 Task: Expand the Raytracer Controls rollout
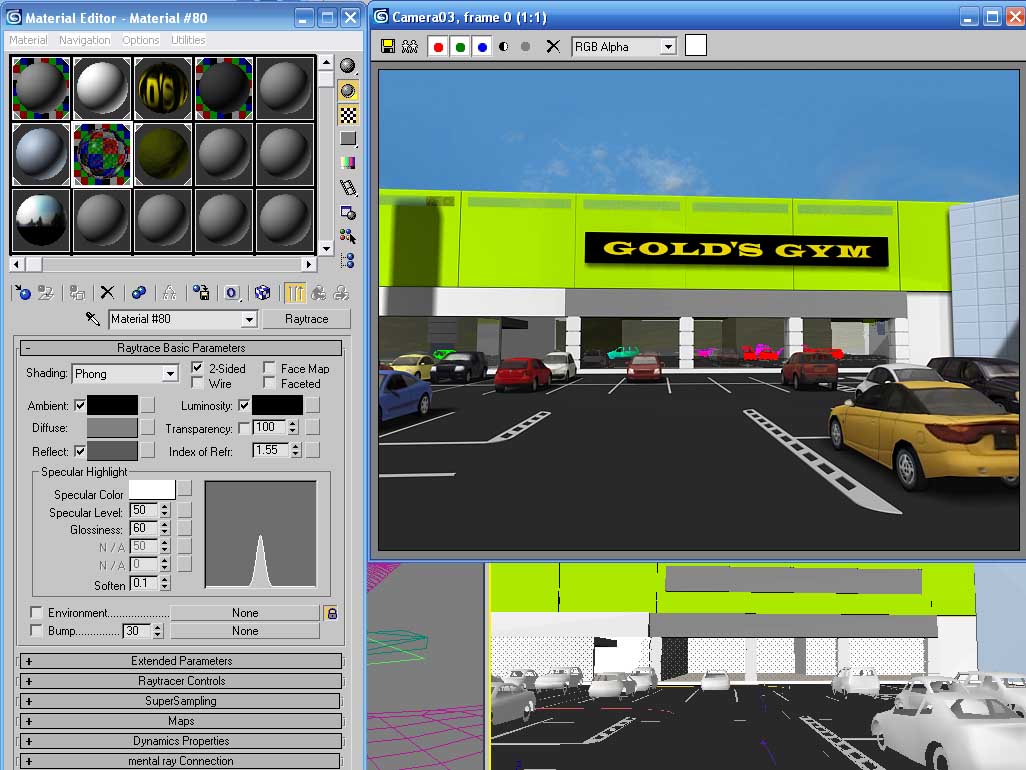[181, 681]
